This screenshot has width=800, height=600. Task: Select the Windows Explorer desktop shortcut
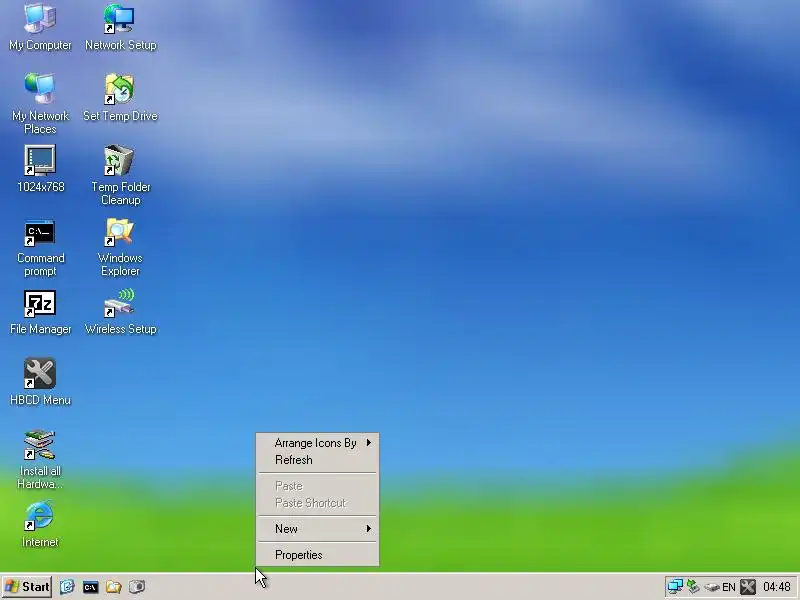tap(120, 247)
